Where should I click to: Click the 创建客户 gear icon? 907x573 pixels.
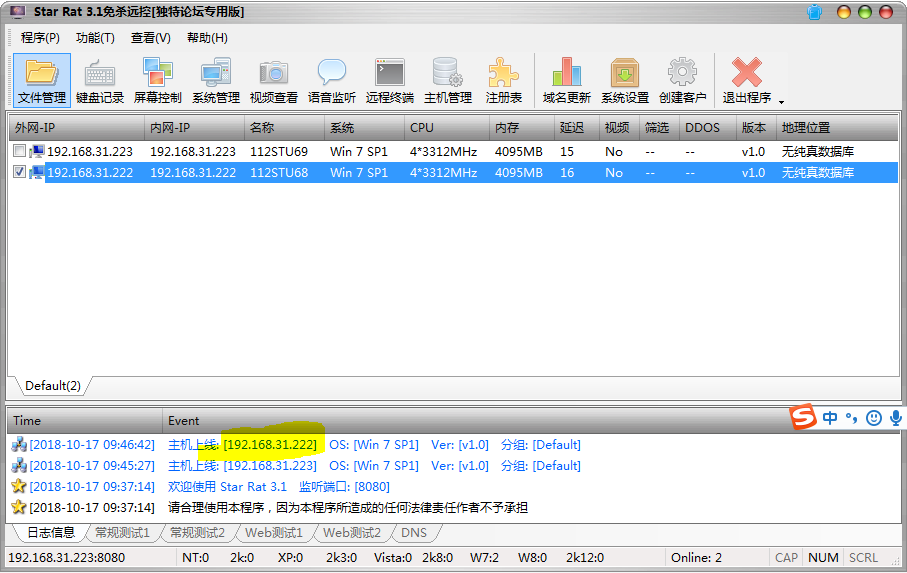tap(682, 72)
